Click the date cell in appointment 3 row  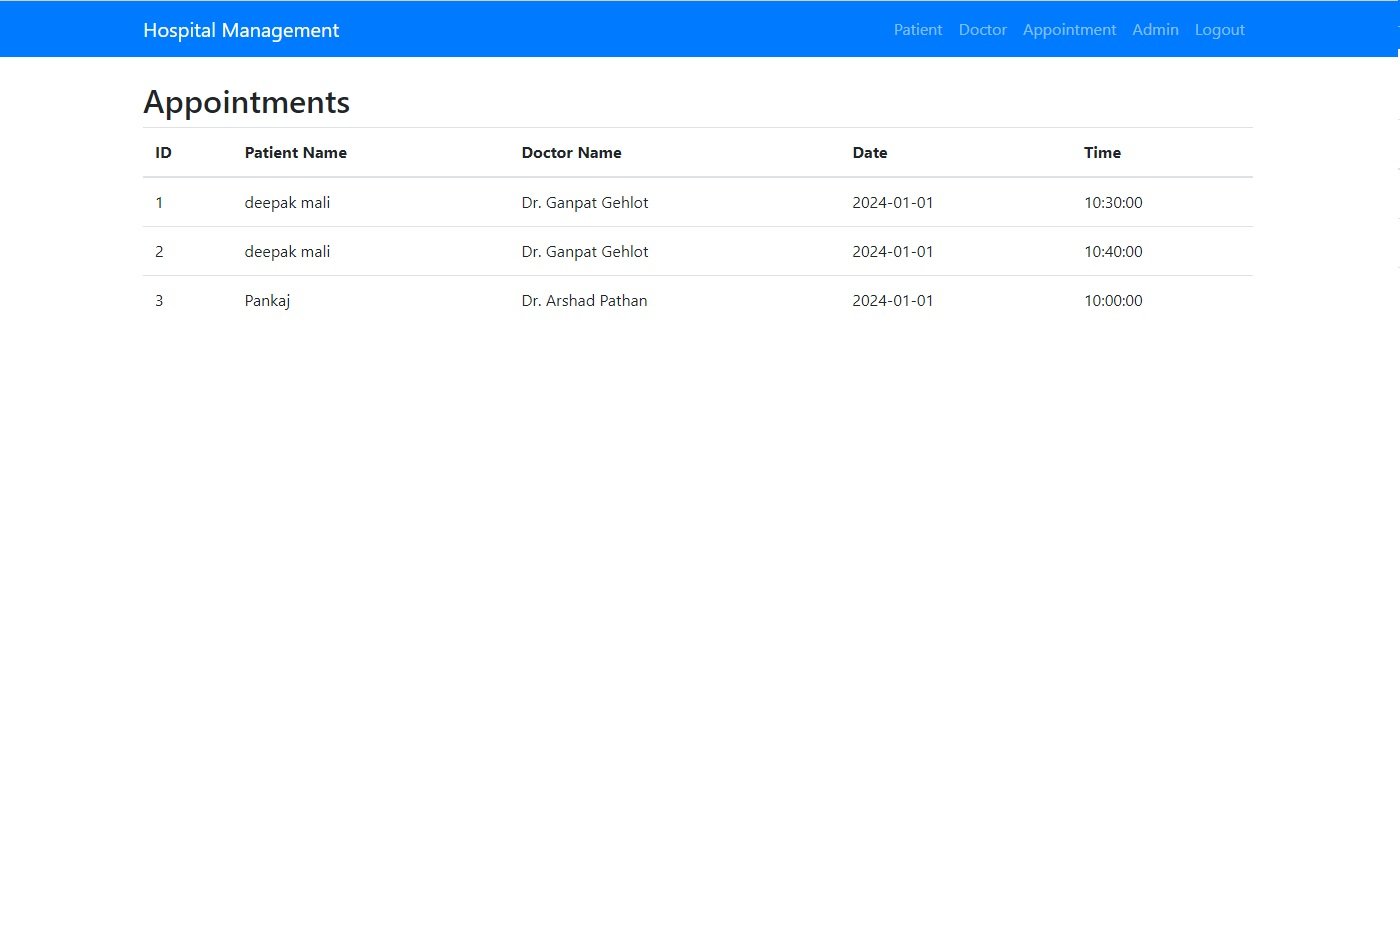click(892, 301)
